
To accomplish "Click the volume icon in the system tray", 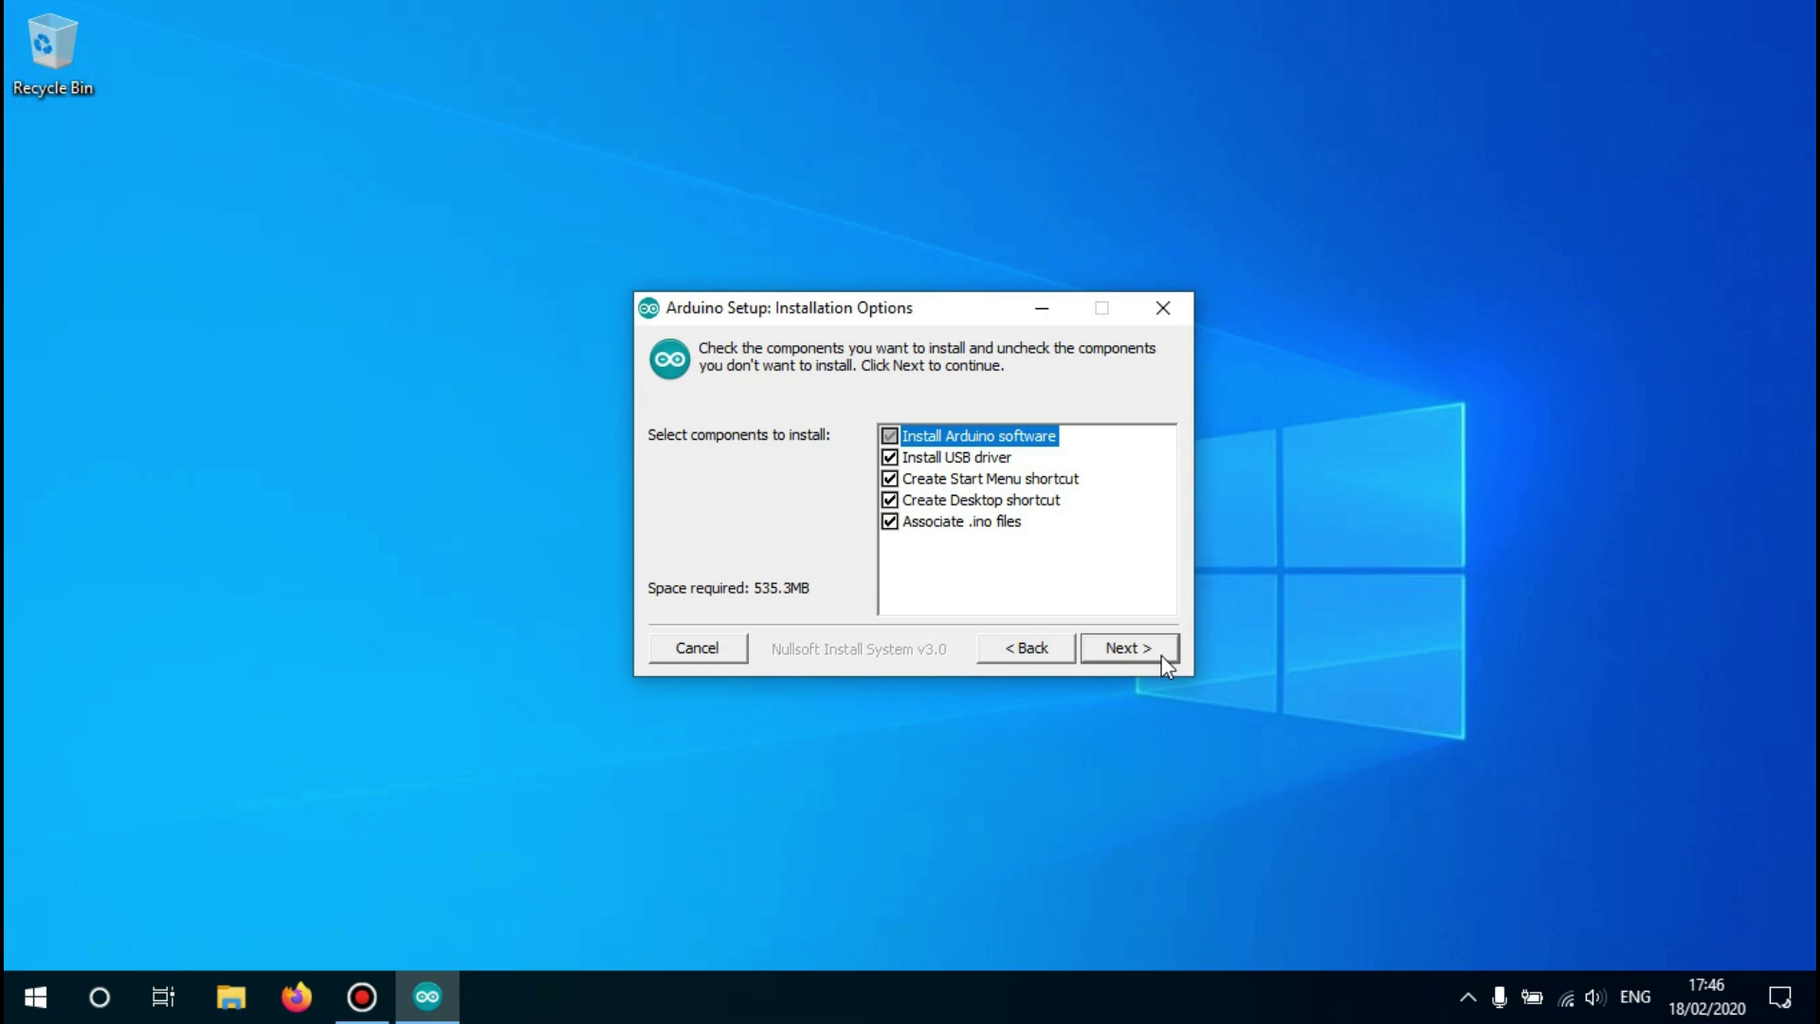I will 1594,996.
